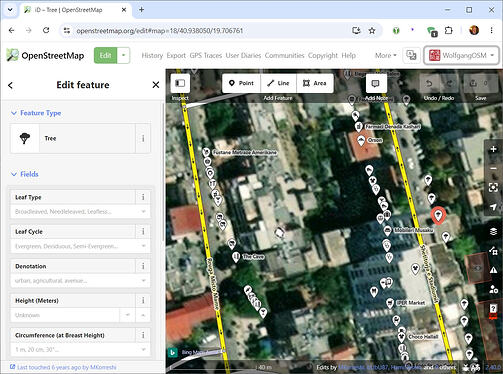Open the browser profile avatar
Screen dimensions: 503x374
click(474, 31)
